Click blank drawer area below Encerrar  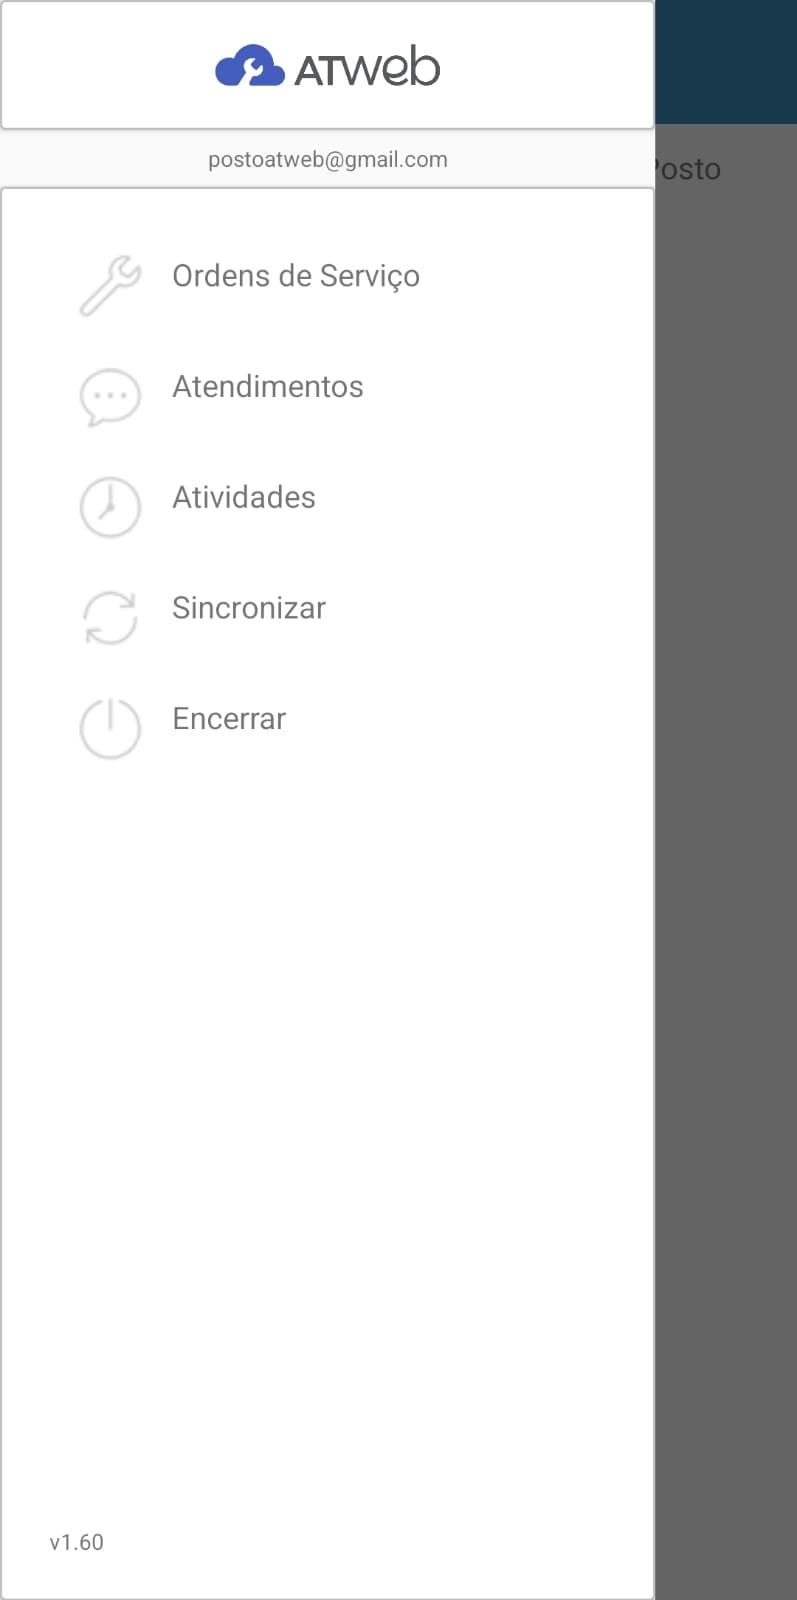pyautogui.click(x=327, y=1100)
